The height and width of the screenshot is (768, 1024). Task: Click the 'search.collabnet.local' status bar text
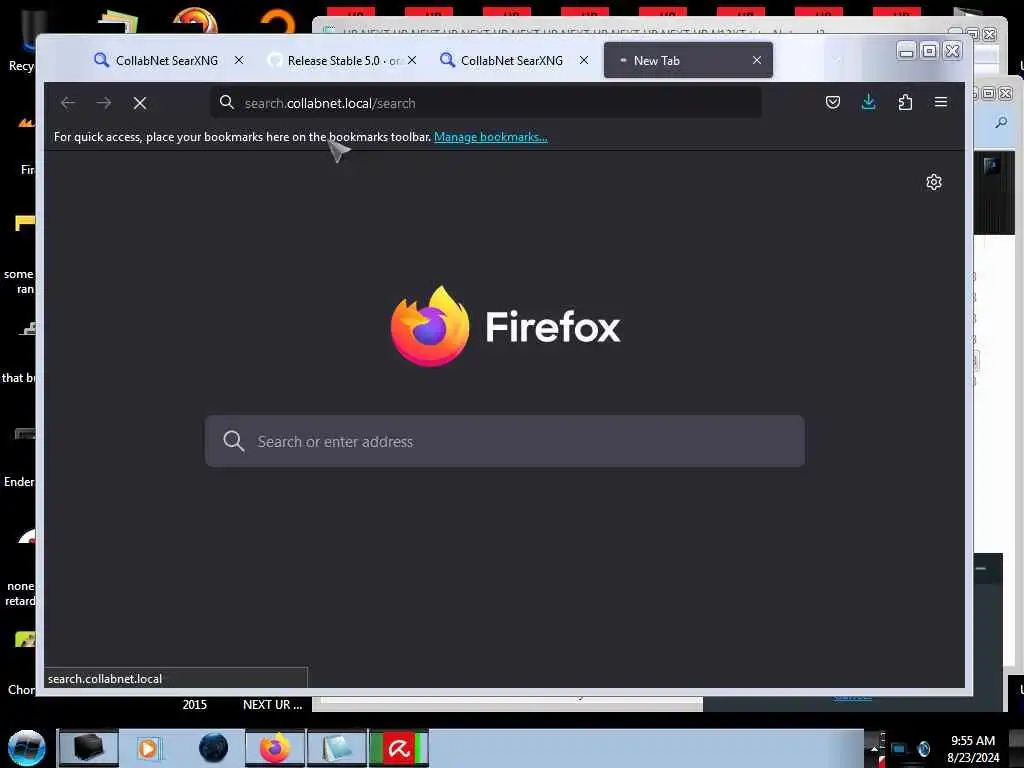click(104, 679)
